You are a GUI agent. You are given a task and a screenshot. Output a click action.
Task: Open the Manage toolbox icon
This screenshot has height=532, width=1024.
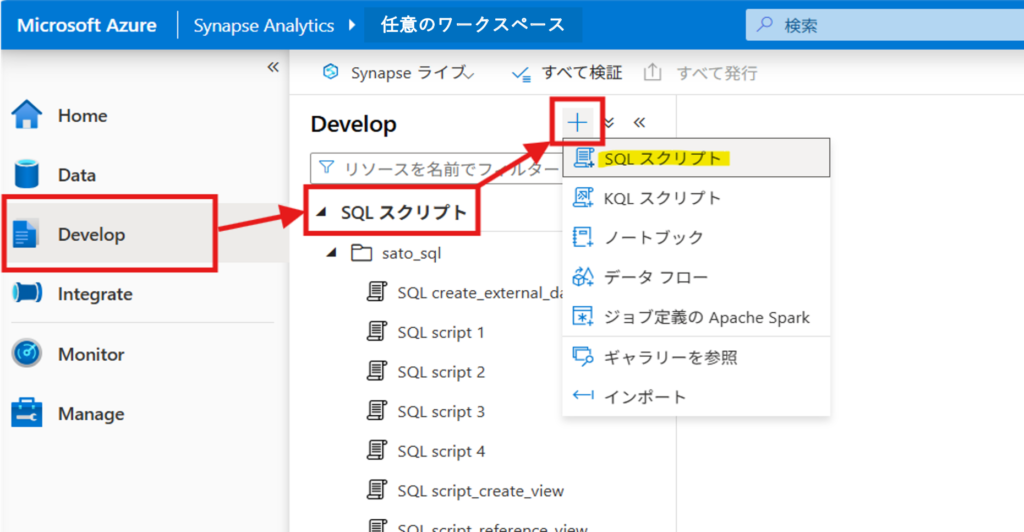pyautogui.click(x=27, y=413)
